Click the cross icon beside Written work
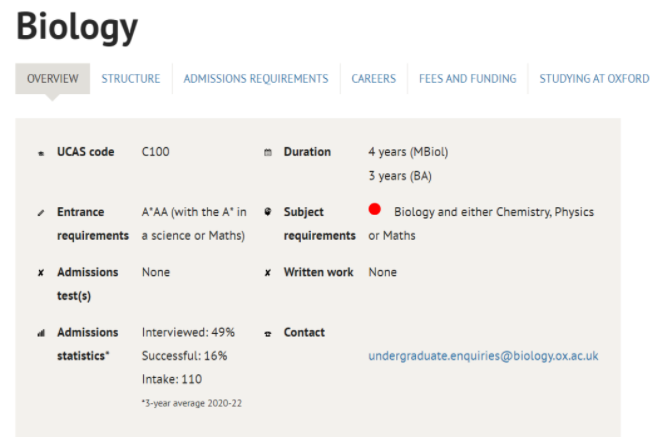The image size is (662, 446). click(268, 273)
